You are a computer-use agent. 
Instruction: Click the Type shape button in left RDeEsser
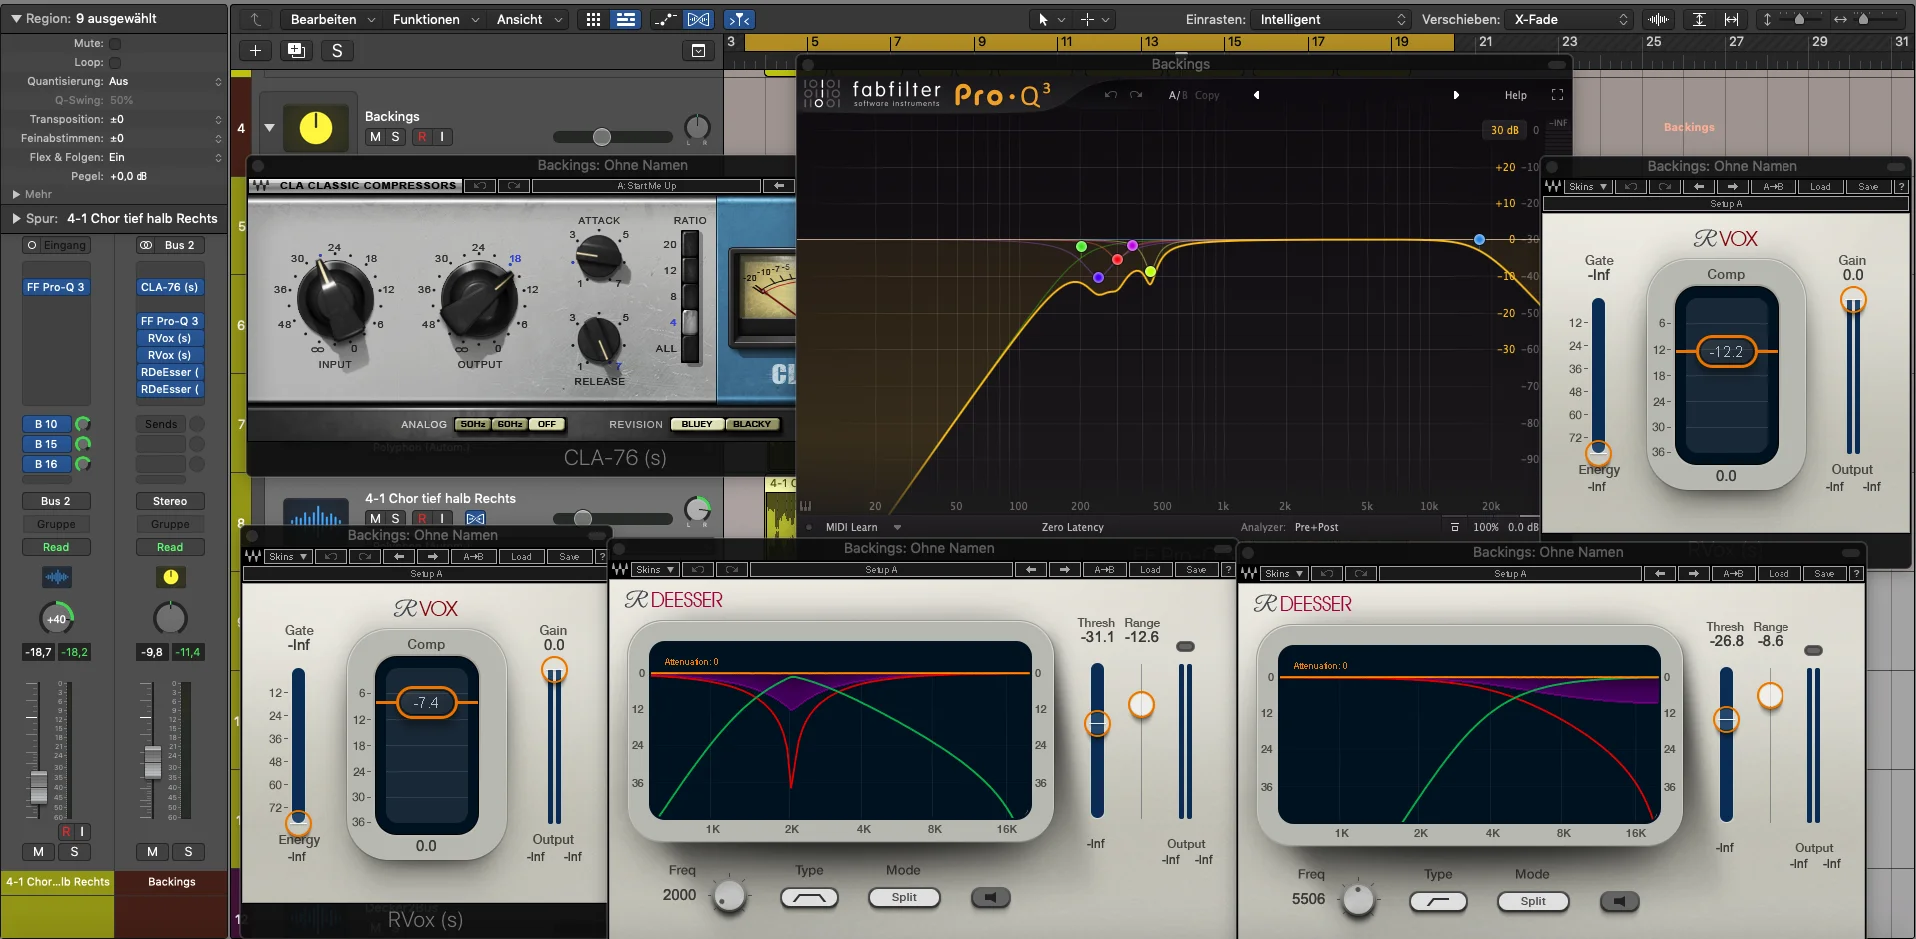809,898
